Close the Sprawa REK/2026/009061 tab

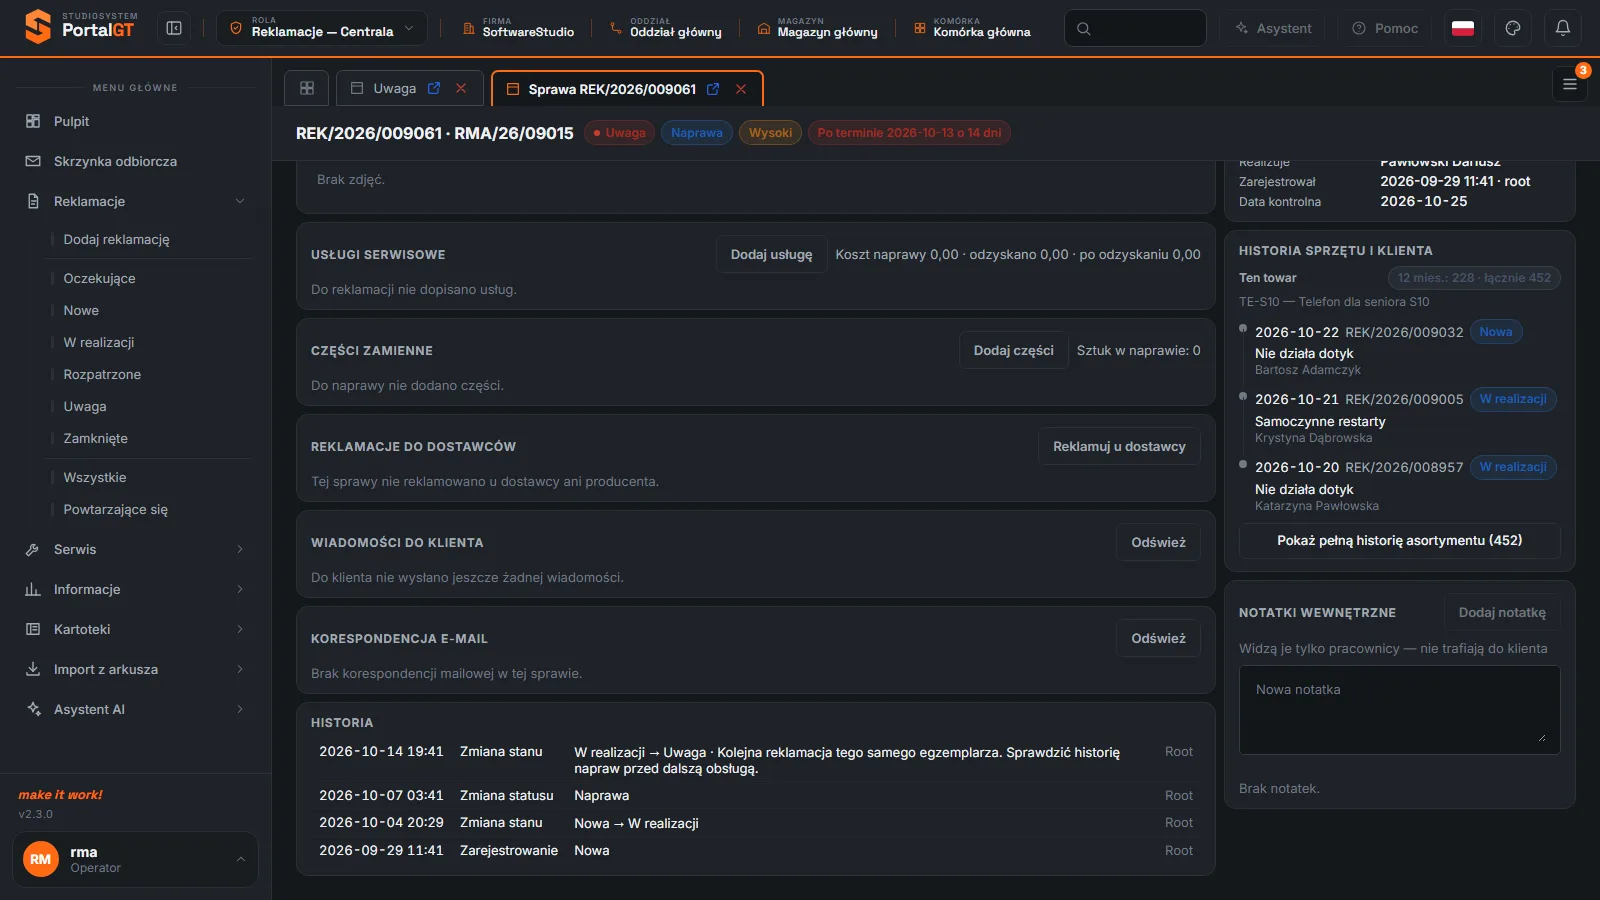pos(741,89)
